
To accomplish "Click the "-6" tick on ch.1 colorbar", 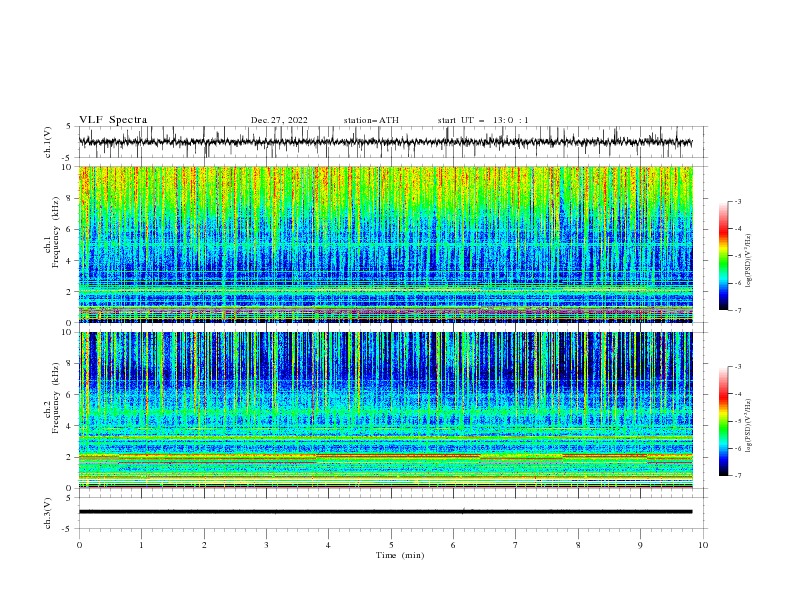I will [x=738, y=283].
